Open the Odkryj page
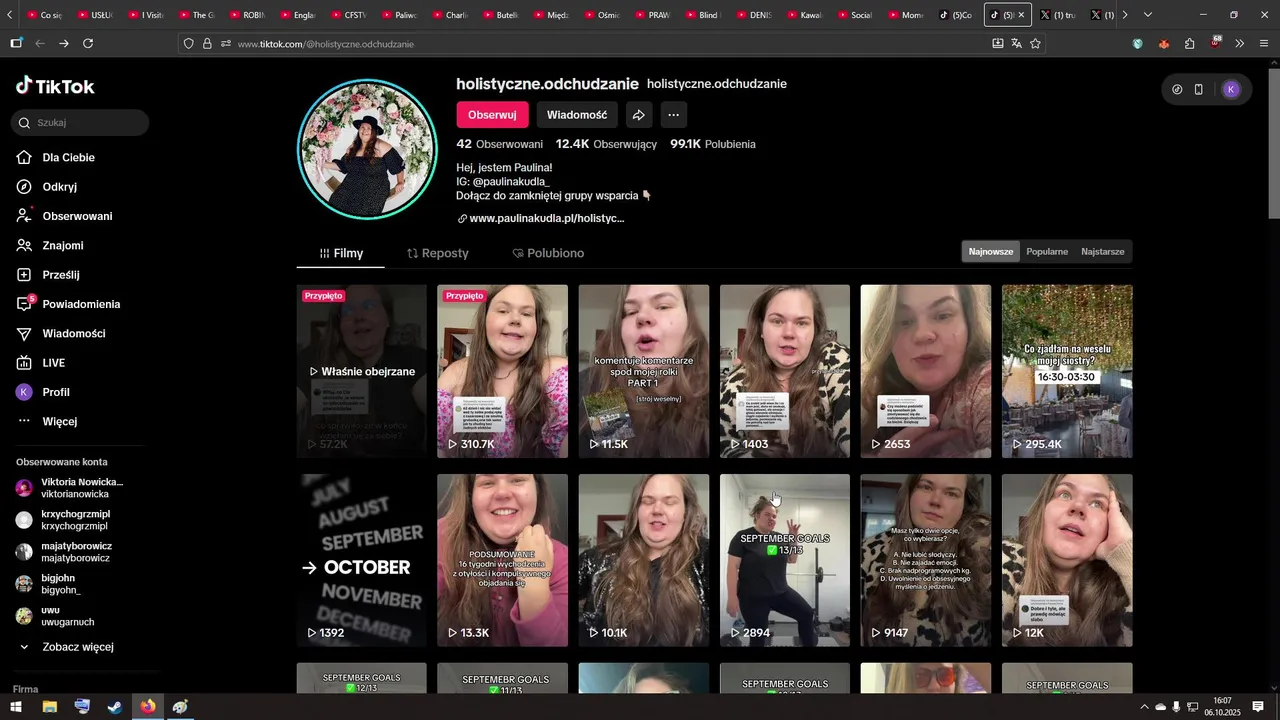 pos(59,187)
